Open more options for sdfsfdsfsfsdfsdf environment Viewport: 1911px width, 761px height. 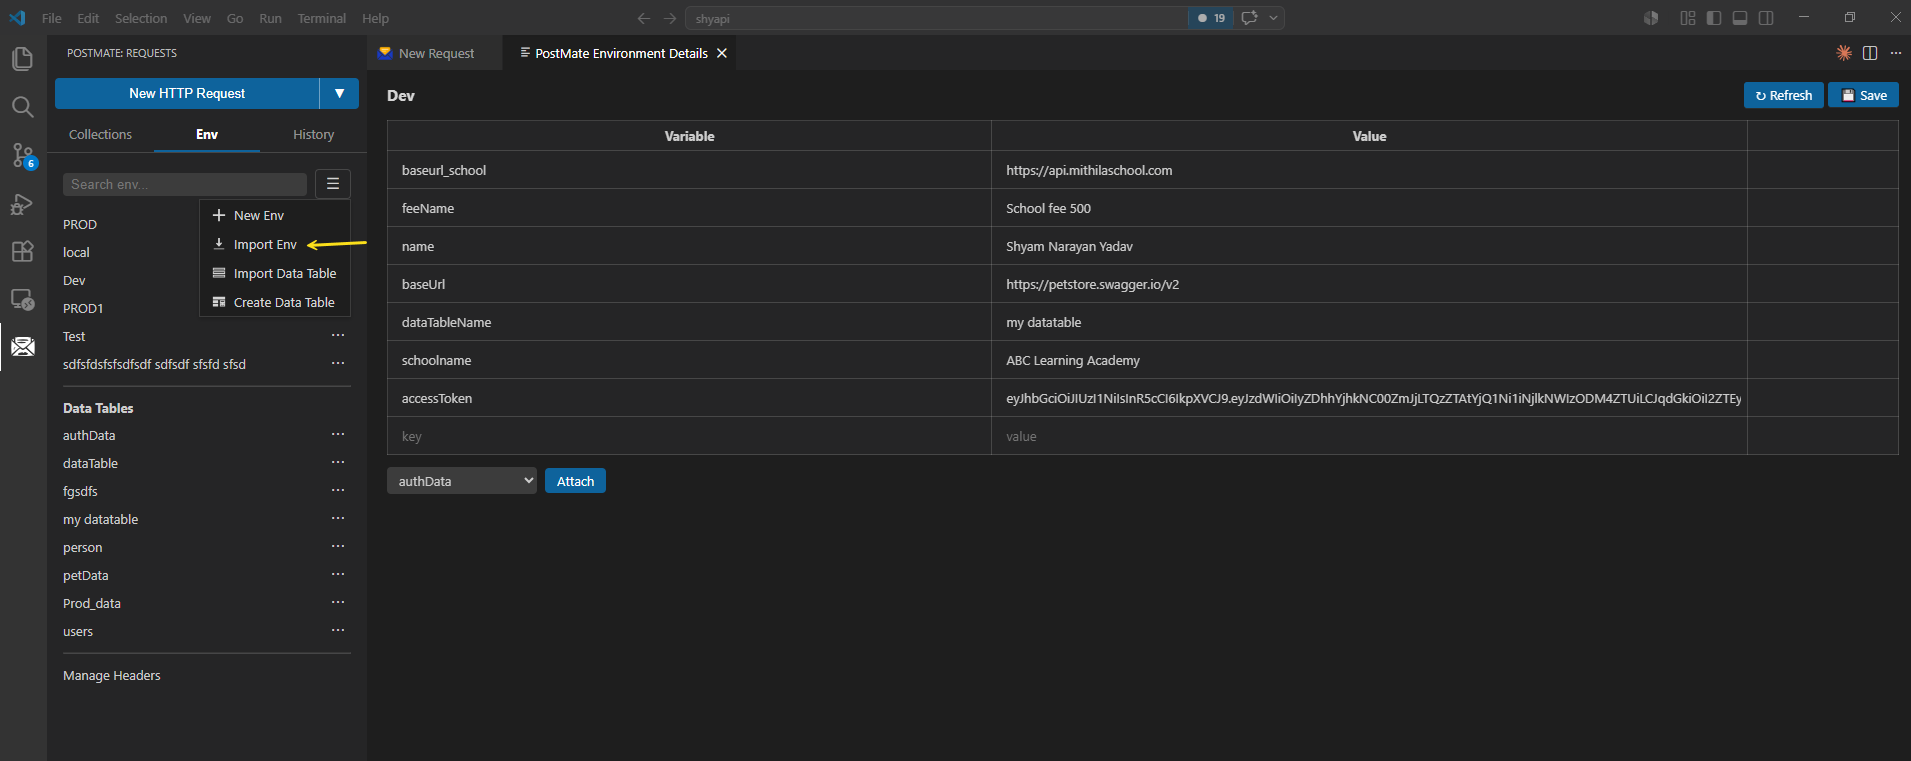[x=338, y=364]
